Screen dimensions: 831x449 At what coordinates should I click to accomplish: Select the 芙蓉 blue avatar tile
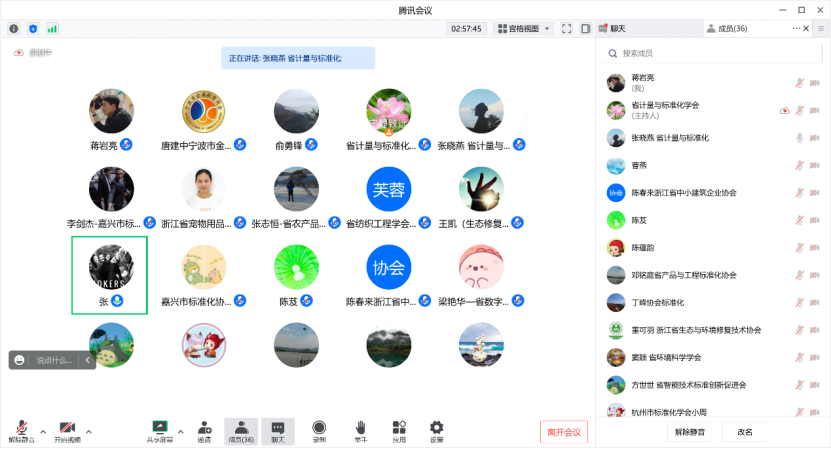click(x=388, y=189)
